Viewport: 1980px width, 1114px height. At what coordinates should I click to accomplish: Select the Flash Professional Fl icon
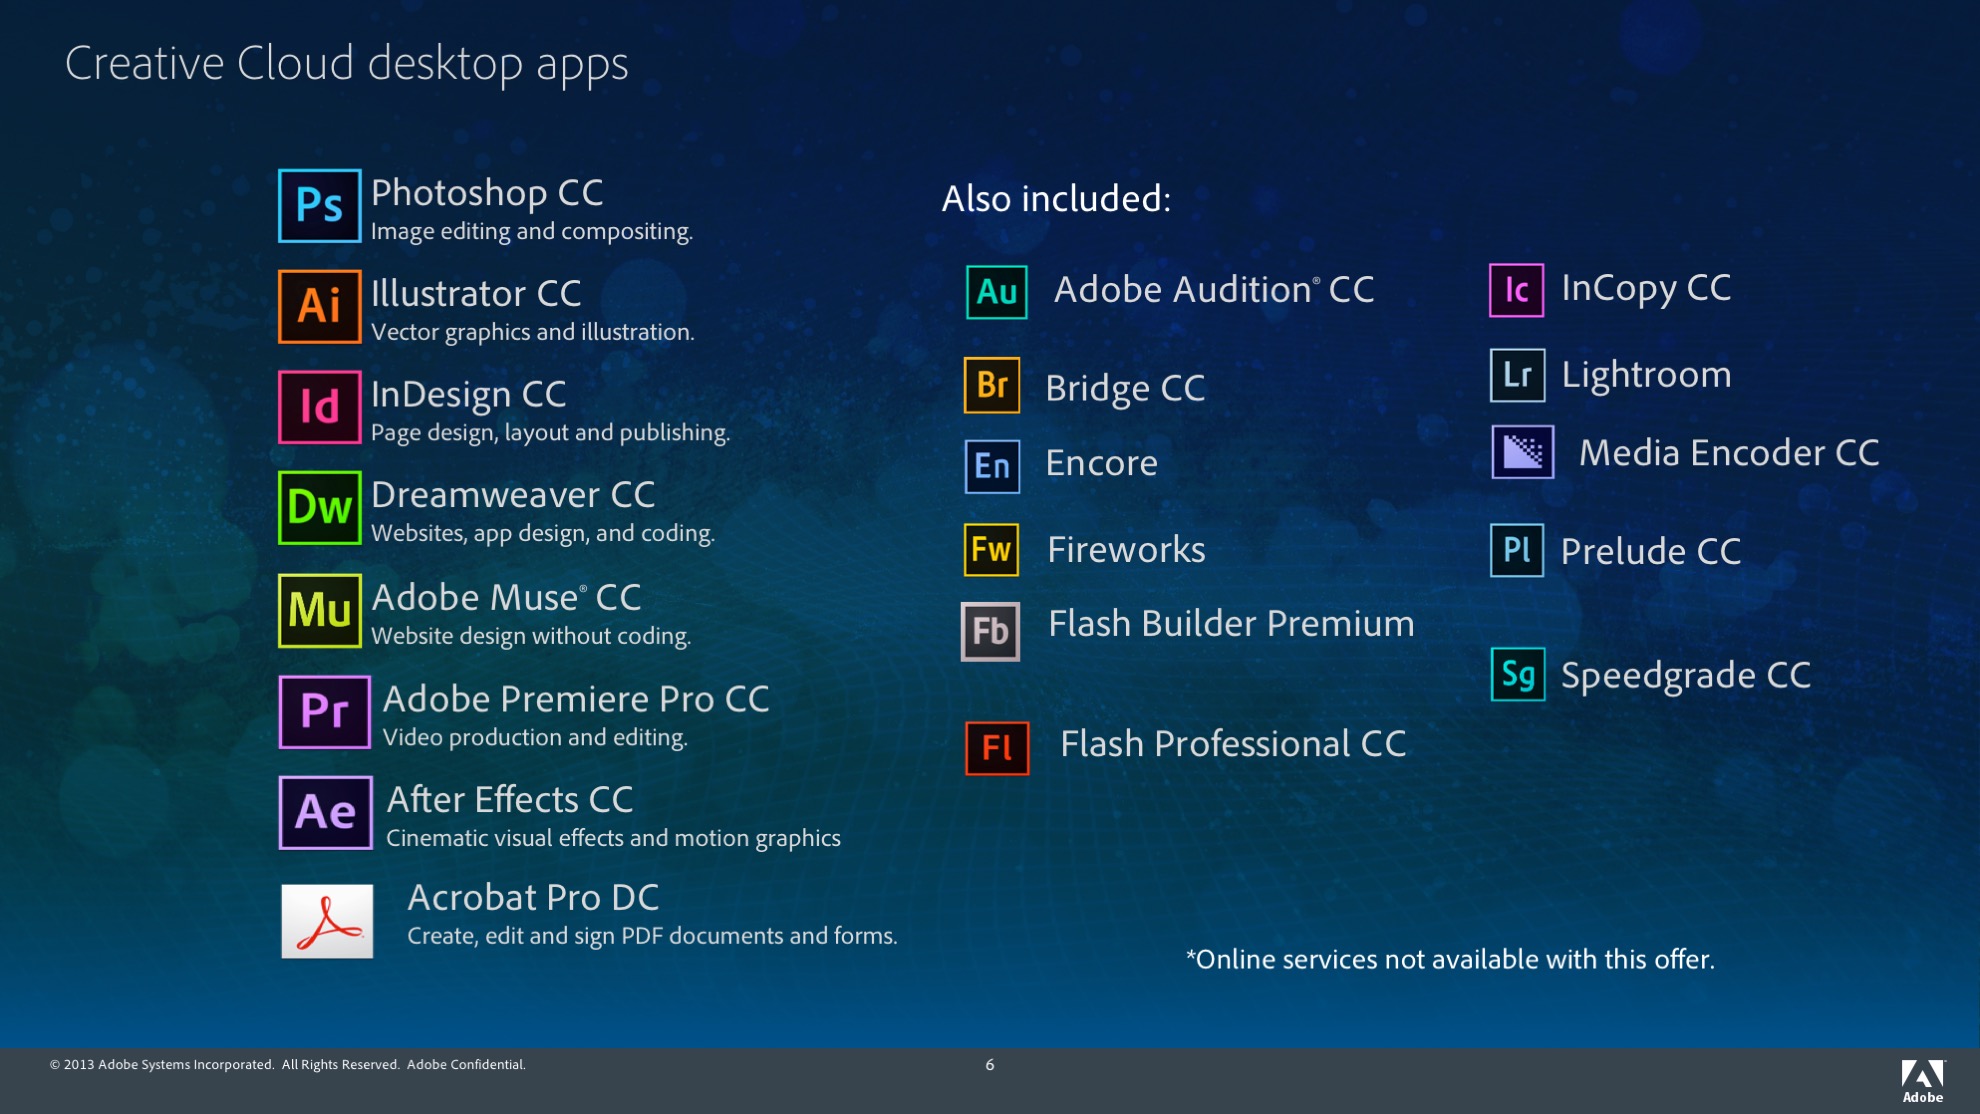point(996,748)
